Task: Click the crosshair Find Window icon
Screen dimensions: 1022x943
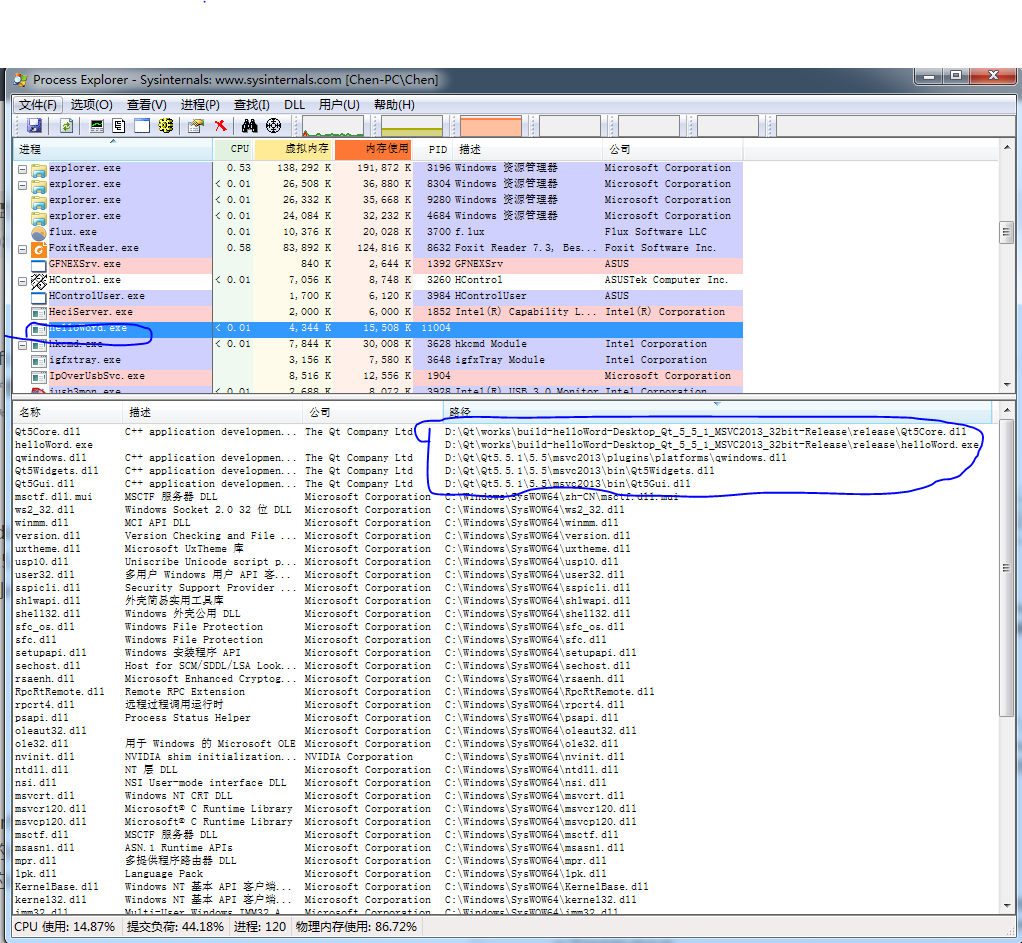Action: click(273, 126)
